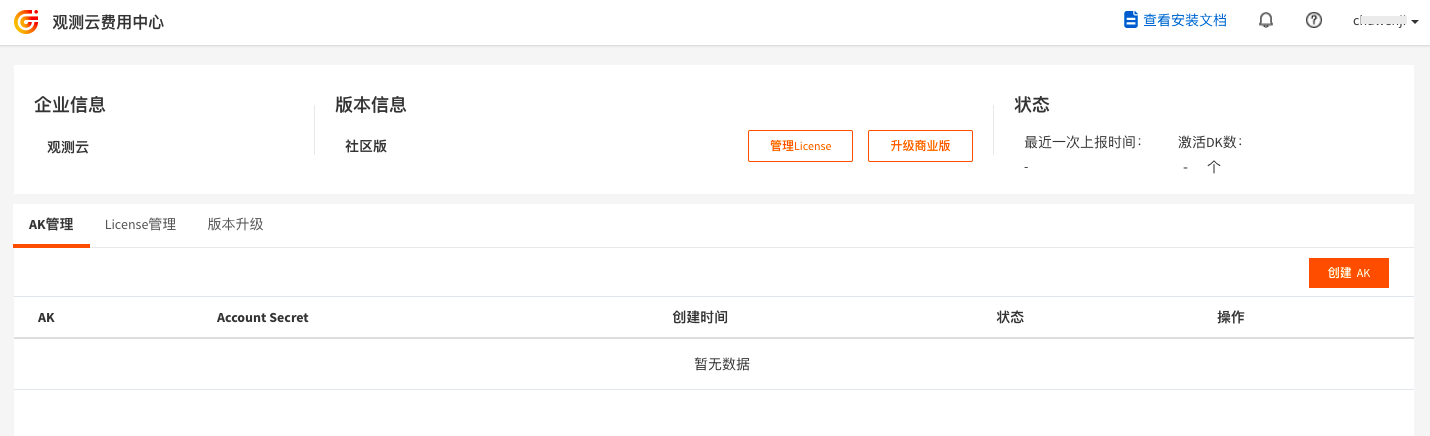Click the 创建时间 column header
Screen dimensions: 1430x436
point(700,318)
